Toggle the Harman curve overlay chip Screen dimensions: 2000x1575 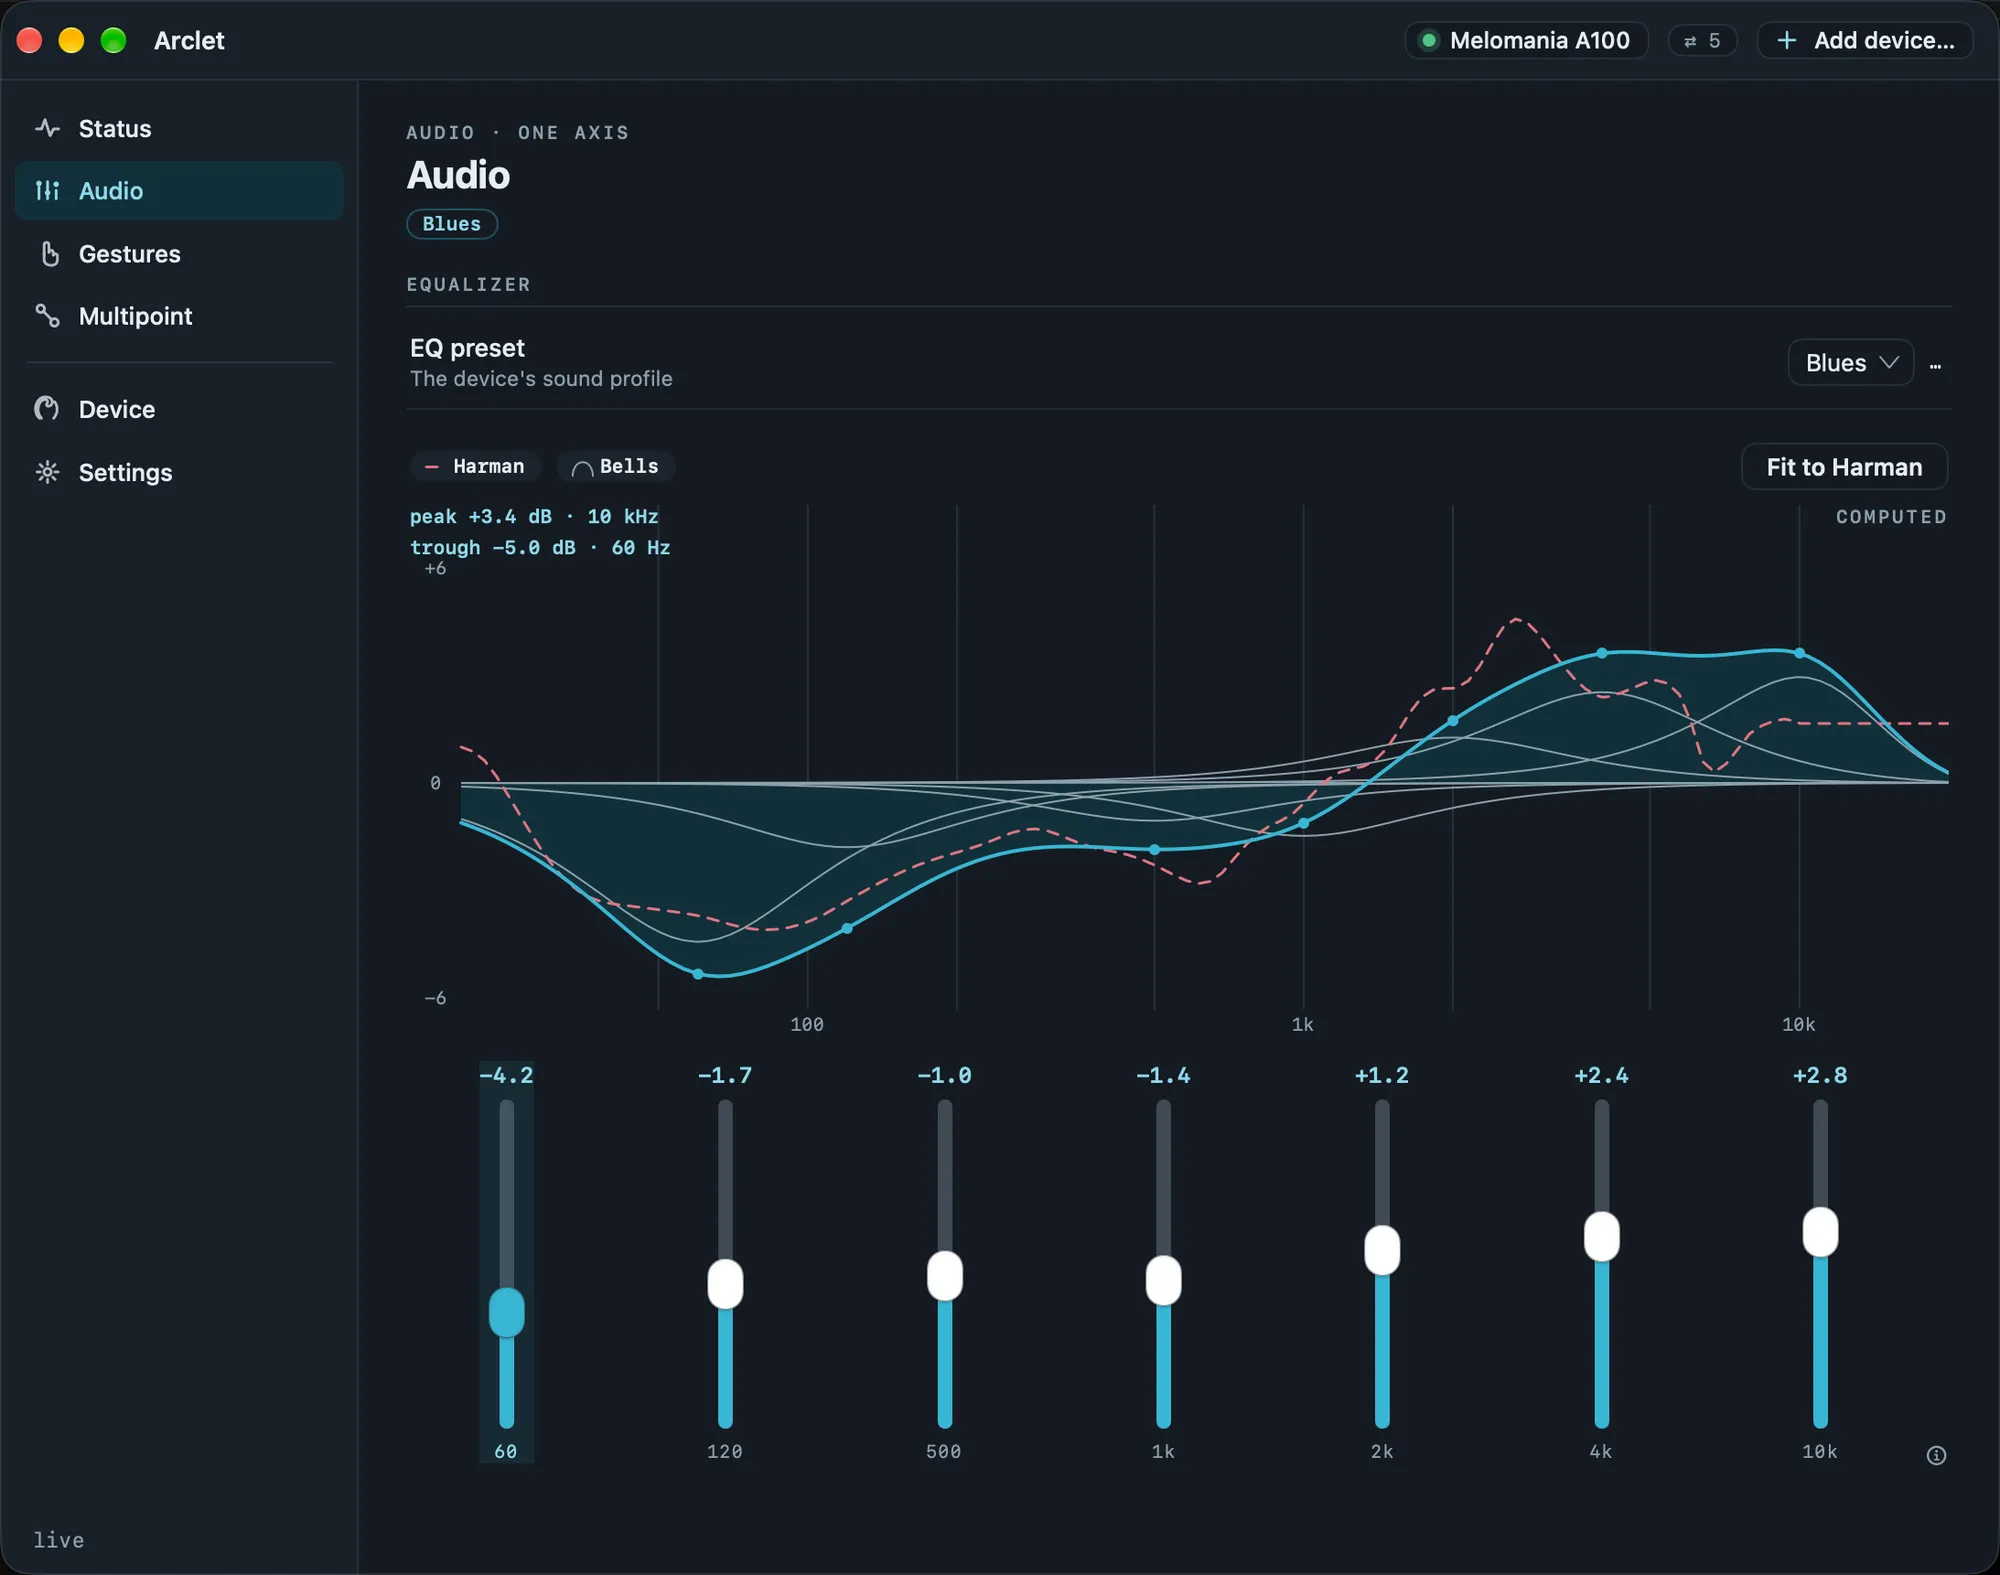point(475,466)
